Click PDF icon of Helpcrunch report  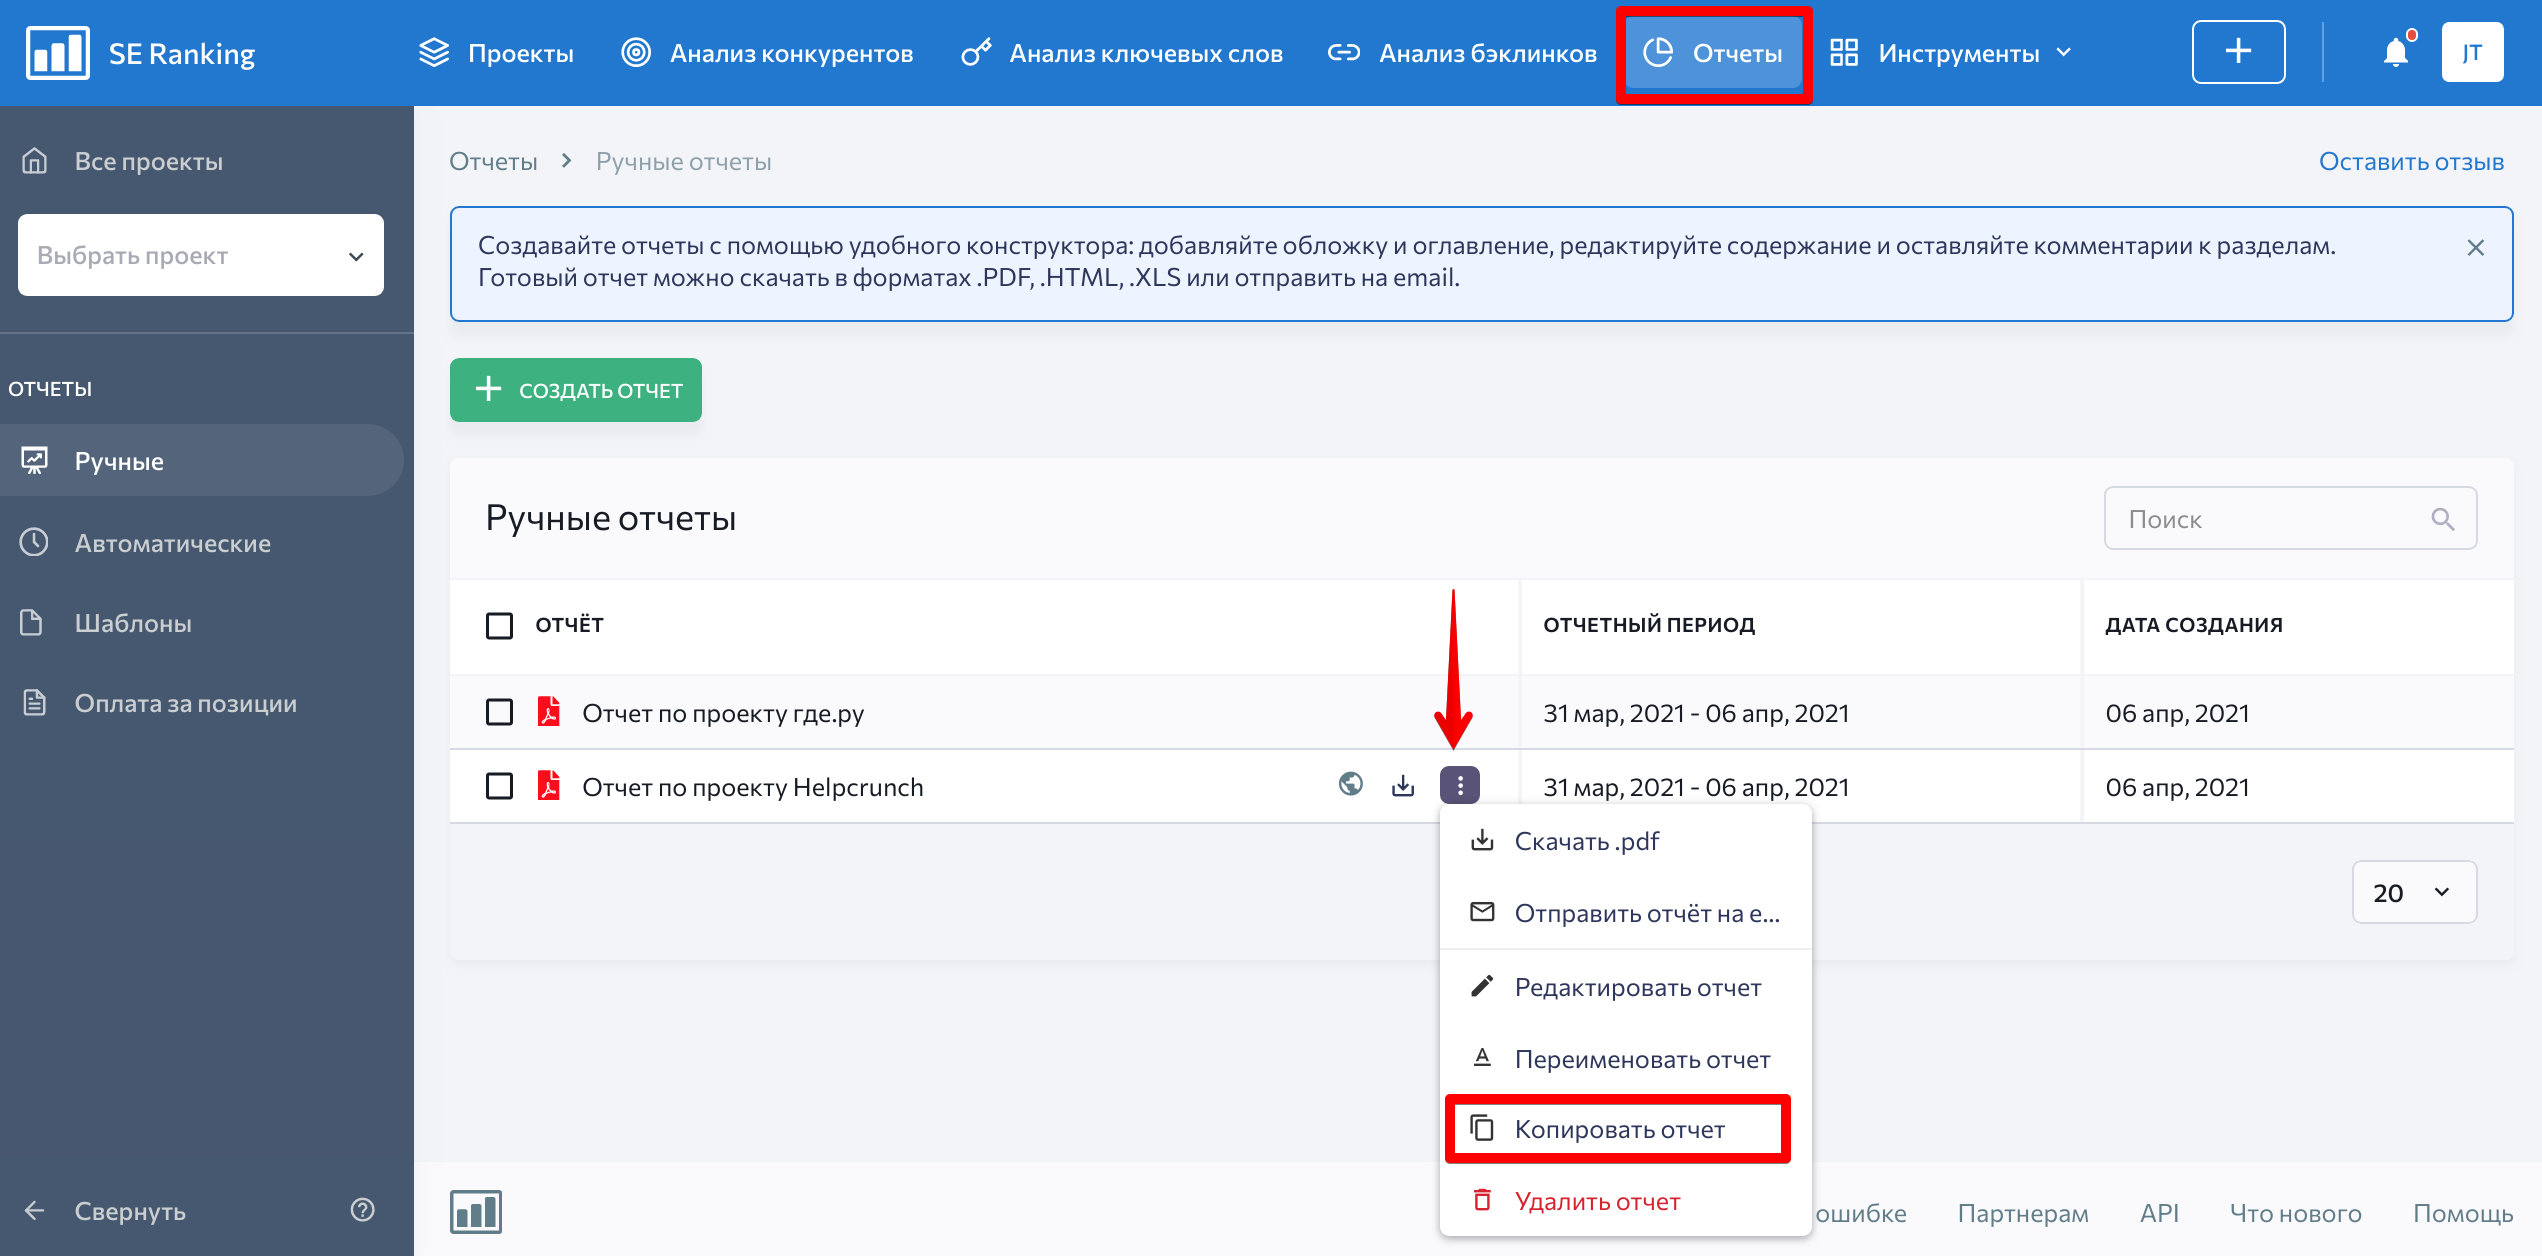(549, 785)
